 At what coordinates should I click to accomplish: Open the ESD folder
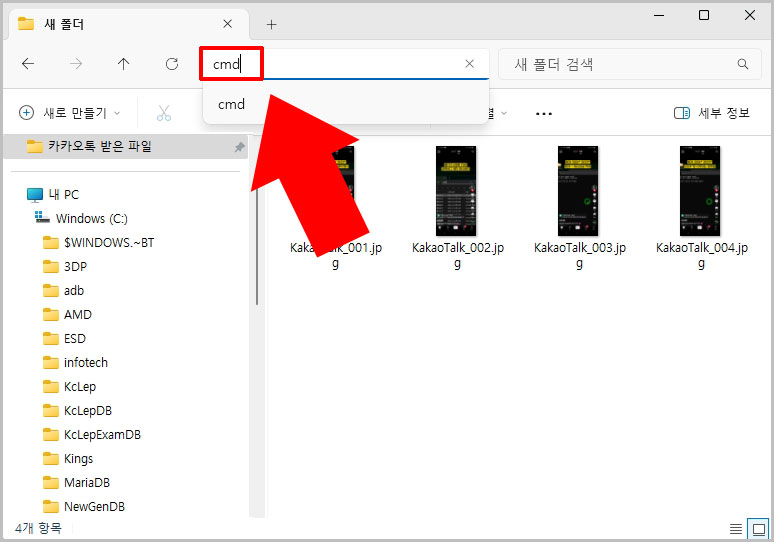coord(64,339)
